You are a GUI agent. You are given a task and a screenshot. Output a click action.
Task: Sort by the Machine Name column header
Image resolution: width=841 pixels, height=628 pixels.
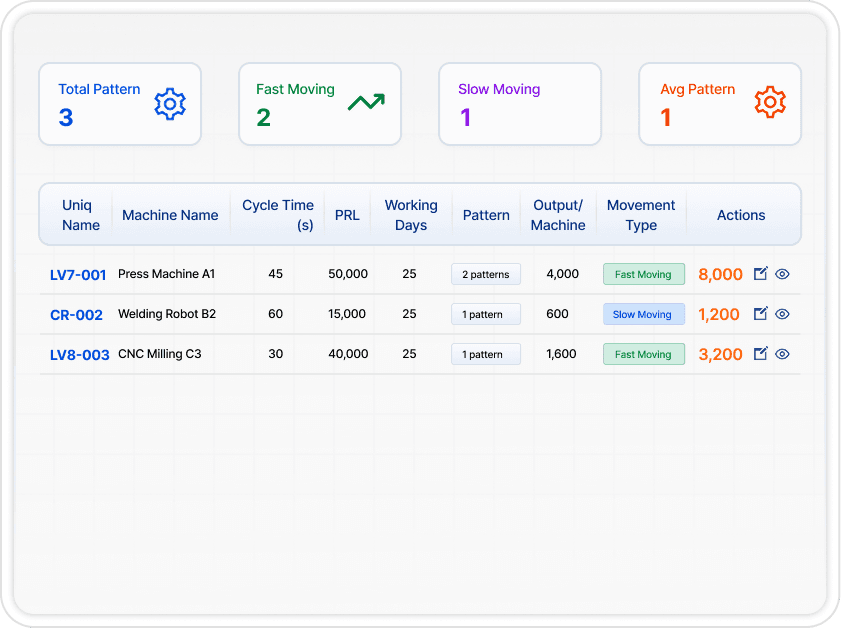170,215
